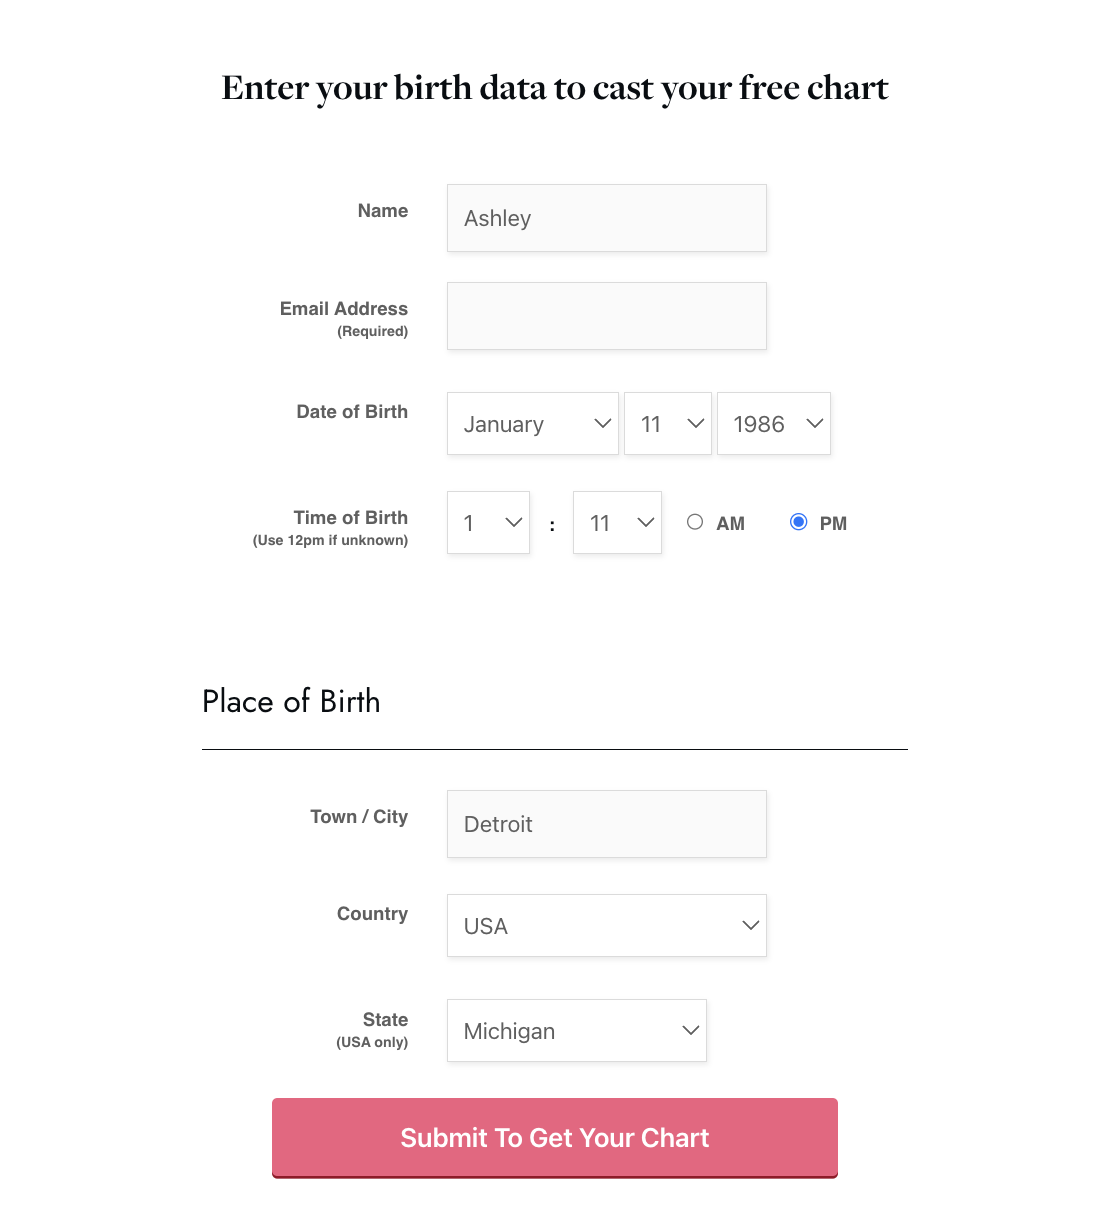This screenshot has width=1116, height=1222.
Task: Expand the day-of-birth dropdown showing 11
Action: [667, 423]
